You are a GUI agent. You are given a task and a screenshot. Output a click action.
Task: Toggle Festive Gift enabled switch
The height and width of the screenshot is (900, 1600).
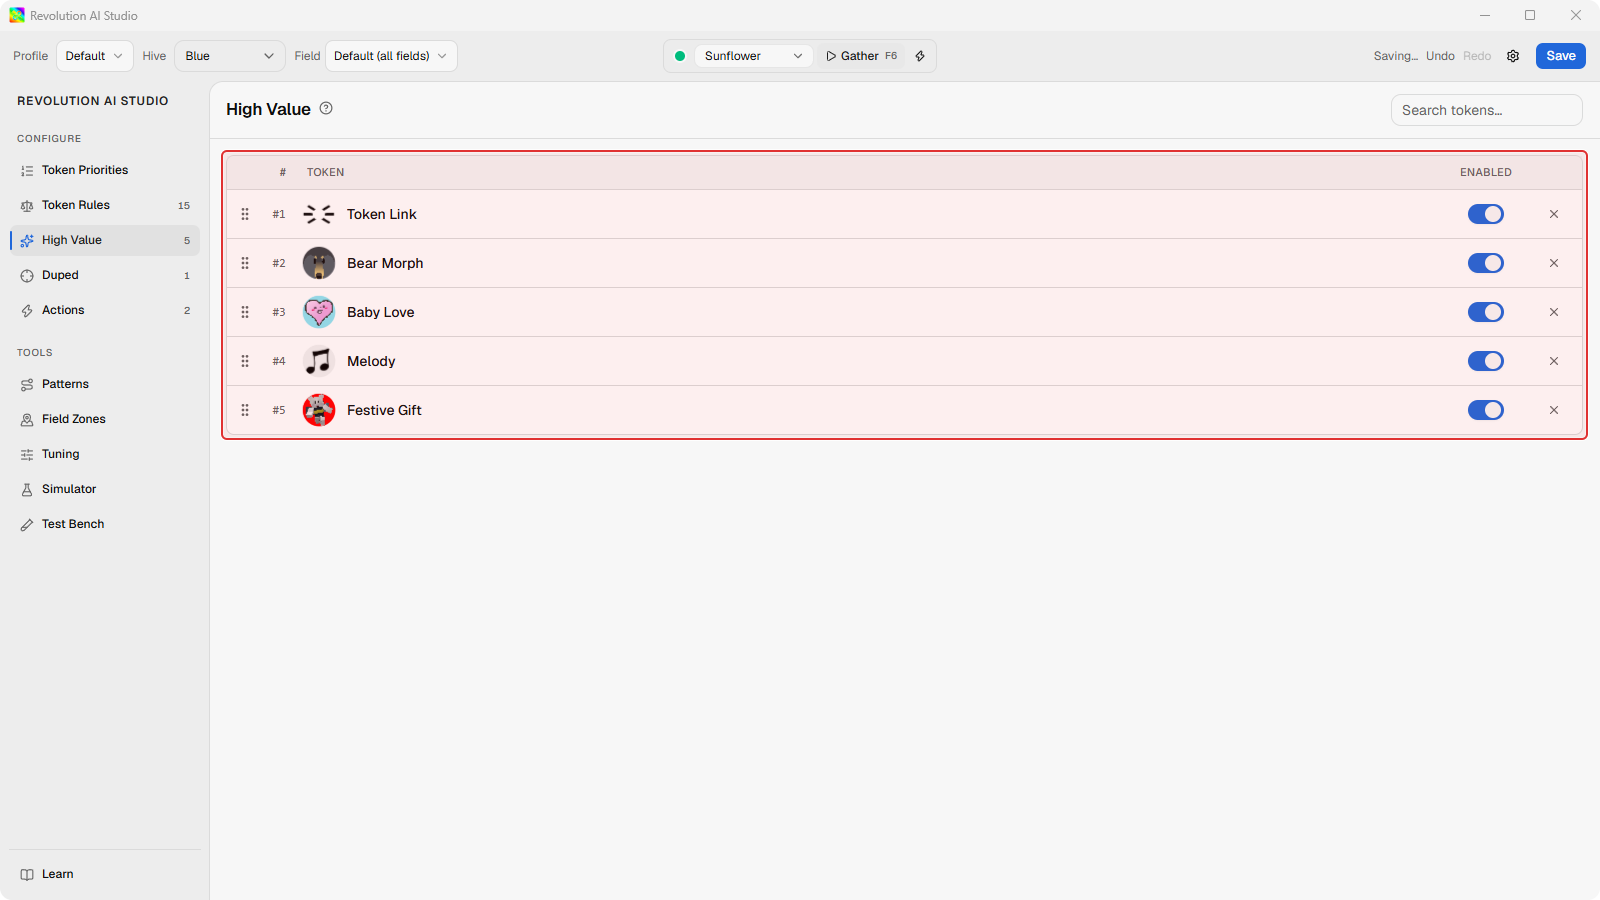pyautogui.click(x=1486, y=410)
